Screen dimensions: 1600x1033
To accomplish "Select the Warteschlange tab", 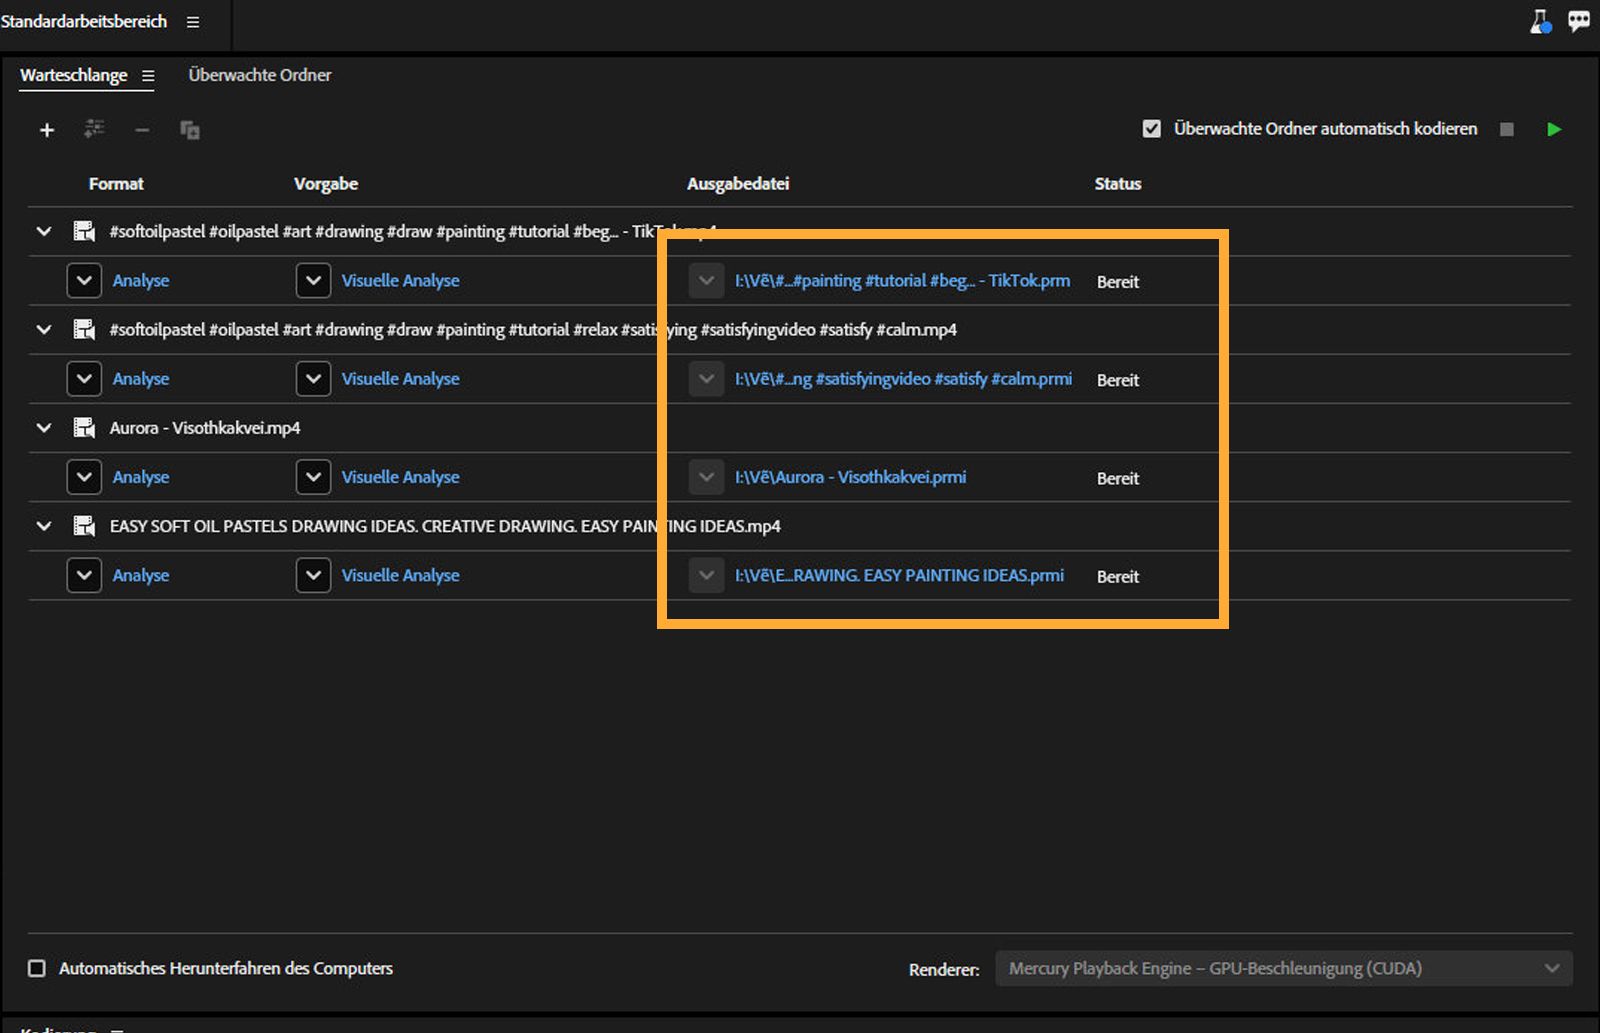I will click(x=73, y=75).
